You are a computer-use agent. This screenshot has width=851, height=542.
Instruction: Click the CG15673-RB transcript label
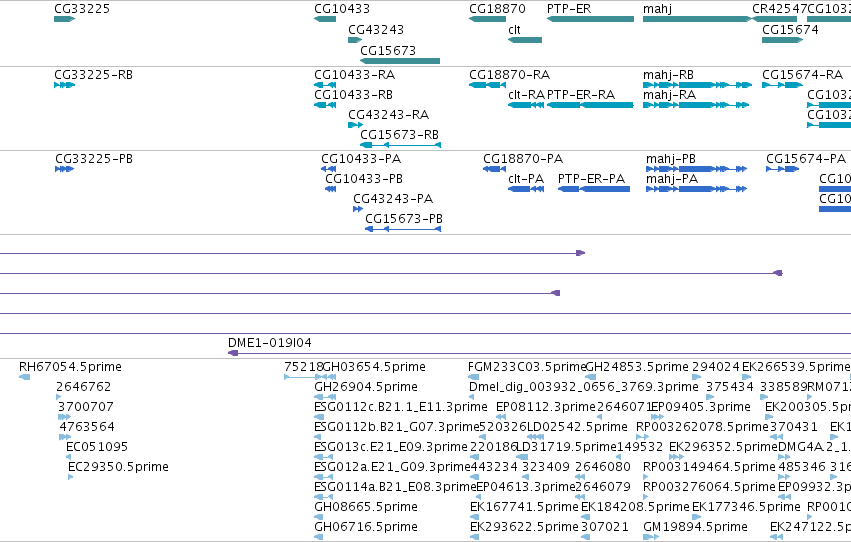pyautogui.click(x=399, y=135)
